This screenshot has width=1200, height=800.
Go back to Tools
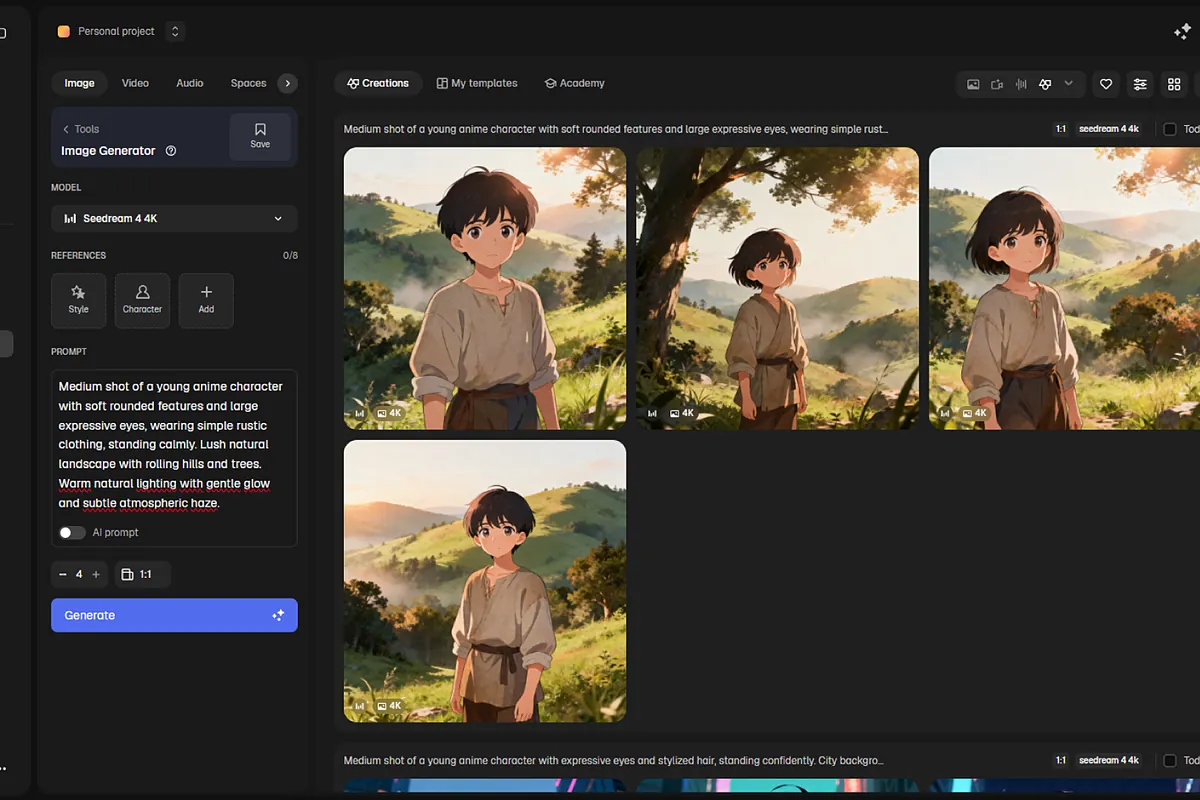pyautogui.click(x=81, y=129)
